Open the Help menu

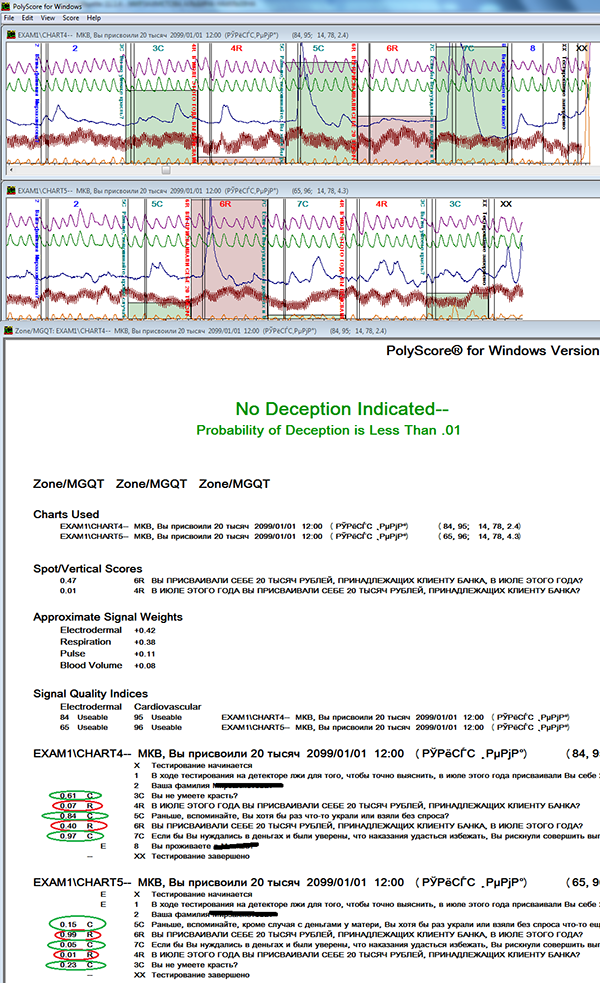(93, 18)
